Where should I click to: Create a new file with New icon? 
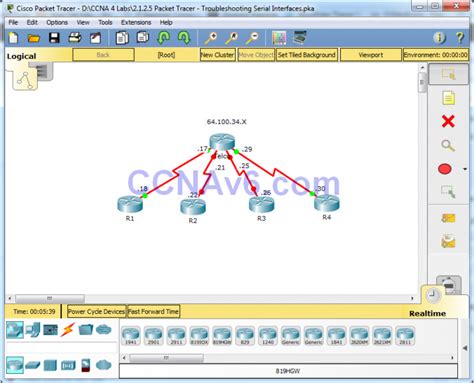pyautogui.click(x=14, y=38)
